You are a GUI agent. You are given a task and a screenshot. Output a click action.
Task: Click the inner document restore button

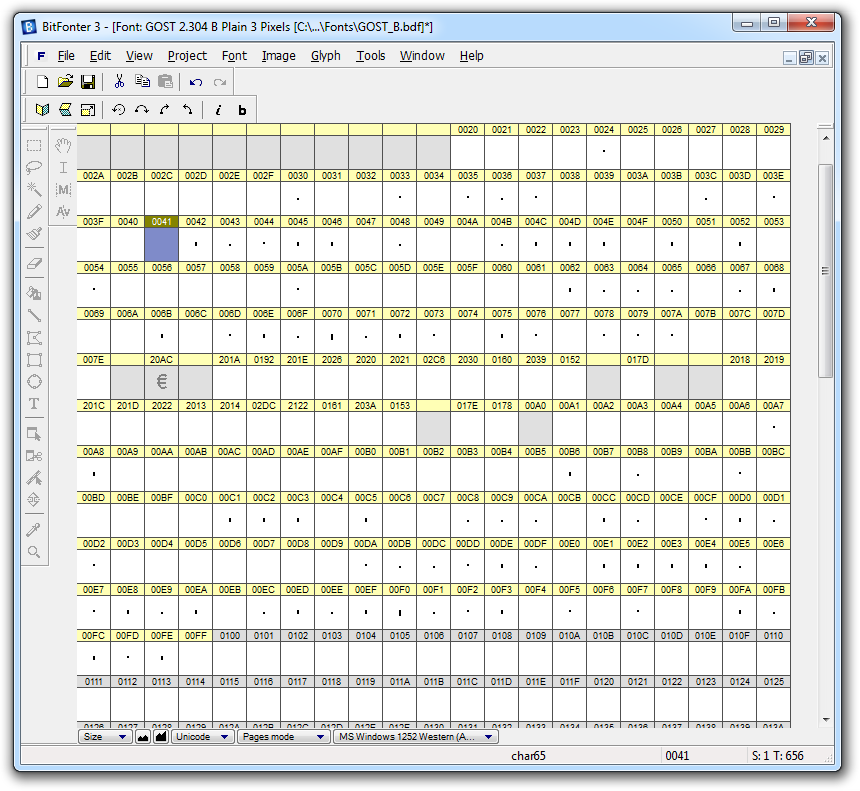[x=806, y=58]
